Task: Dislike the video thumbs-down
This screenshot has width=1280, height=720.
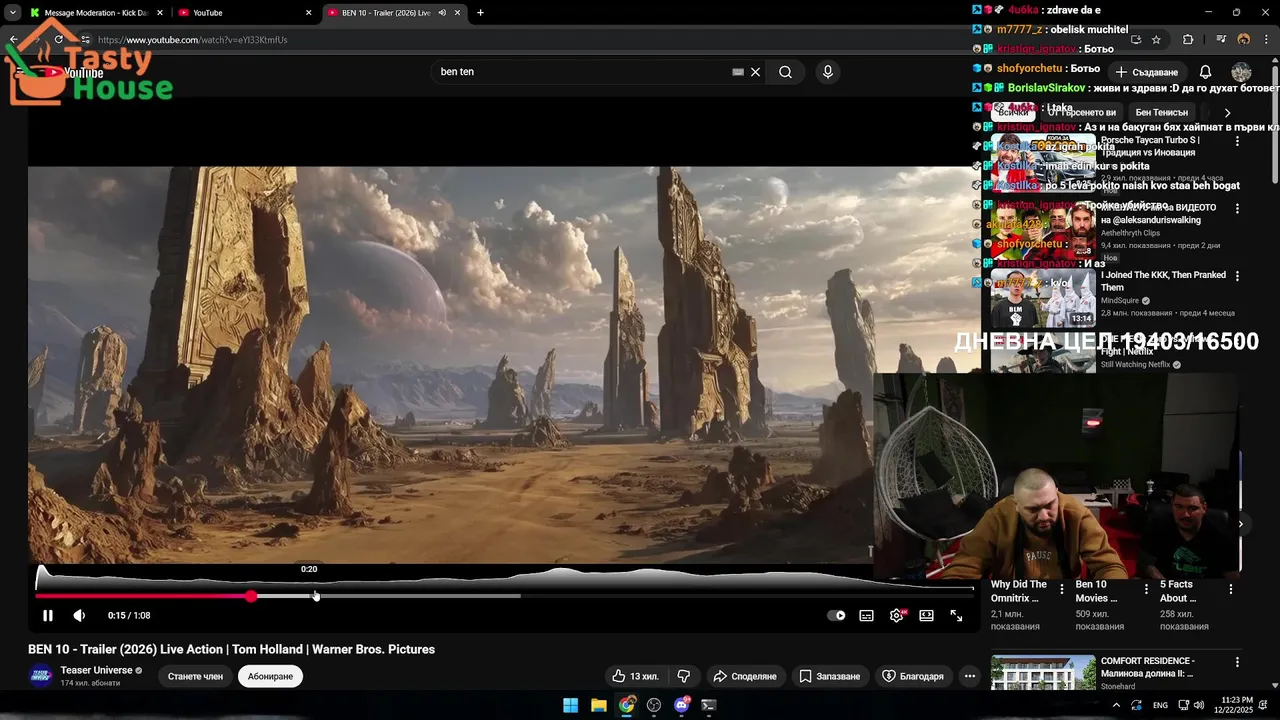Action: 683,676
